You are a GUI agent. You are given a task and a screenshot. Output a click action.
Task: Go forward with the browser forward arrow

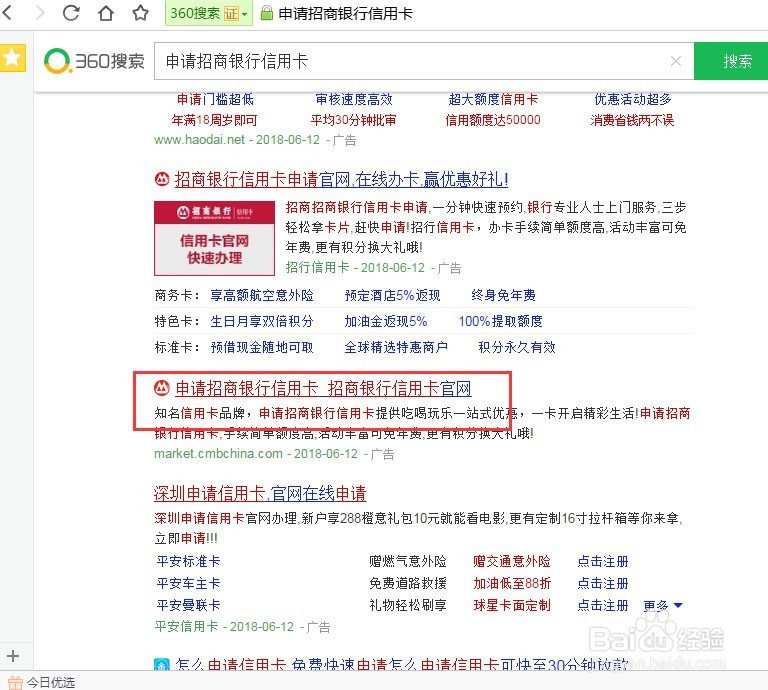pyautogui.click(x=40, y=13)
